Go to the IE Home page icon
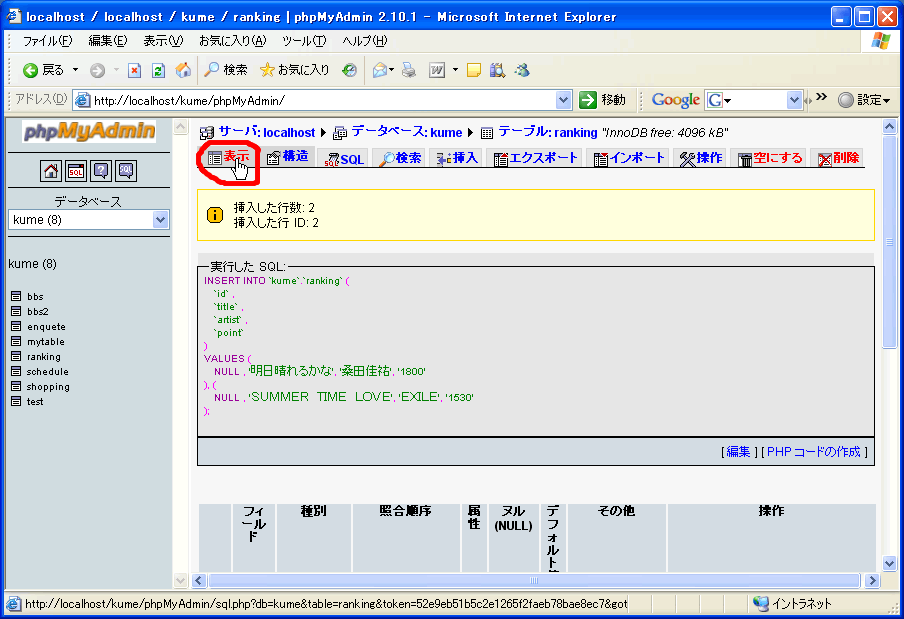The image size is (904, 619). (183, 70)
